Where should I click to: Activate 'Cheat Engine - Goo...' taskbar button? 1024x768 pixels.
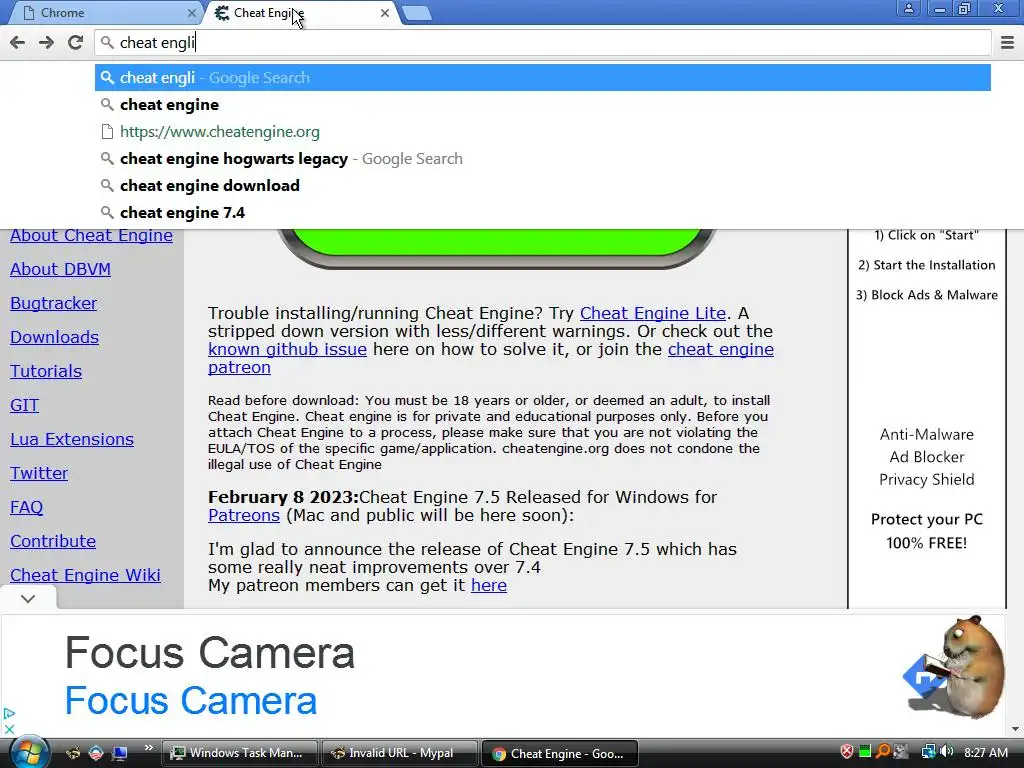pos(560,753)
